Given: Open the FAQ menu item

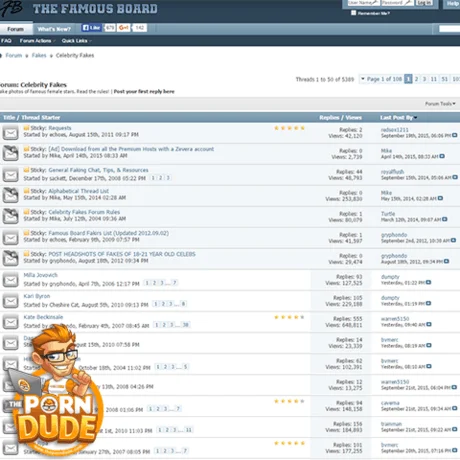Looking at the screenshot, I should (x=6, y=41).
